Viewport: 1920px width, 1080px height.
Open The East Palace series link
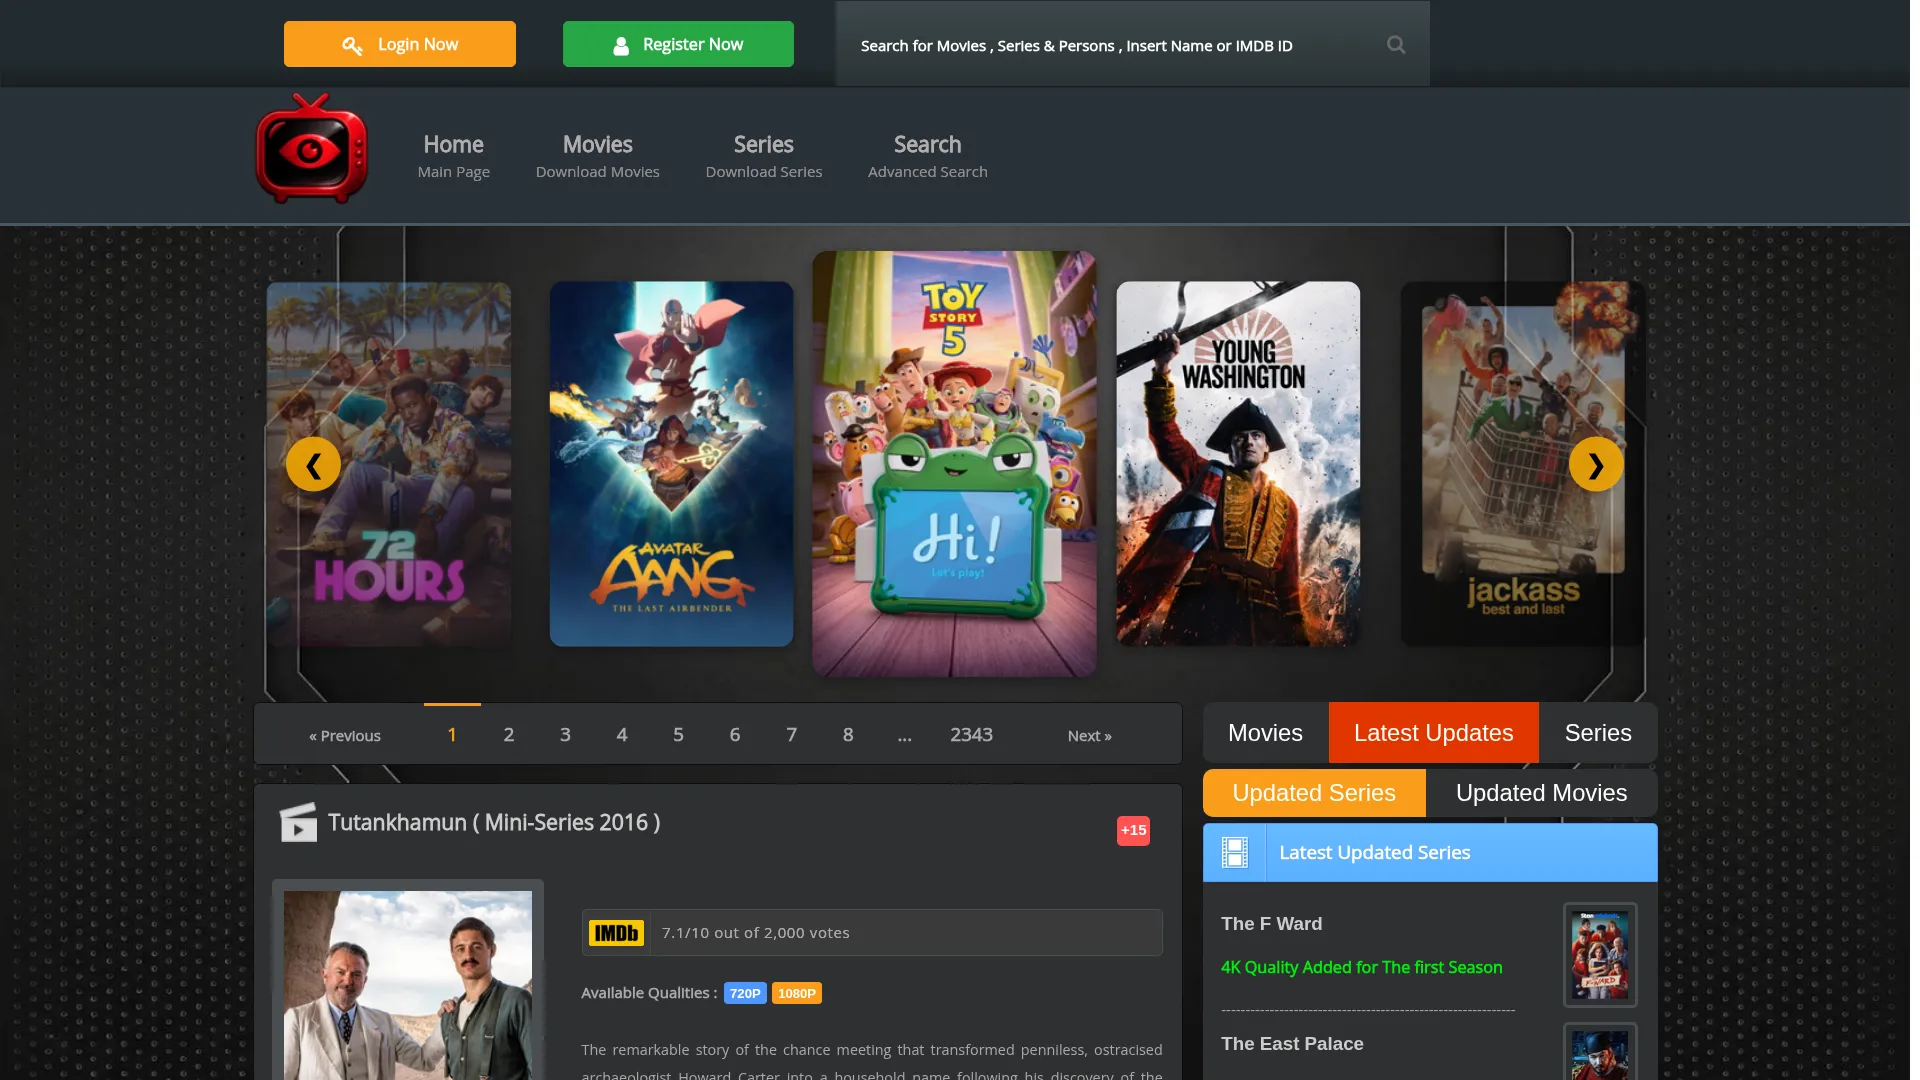click(x=1292, y=1044)
